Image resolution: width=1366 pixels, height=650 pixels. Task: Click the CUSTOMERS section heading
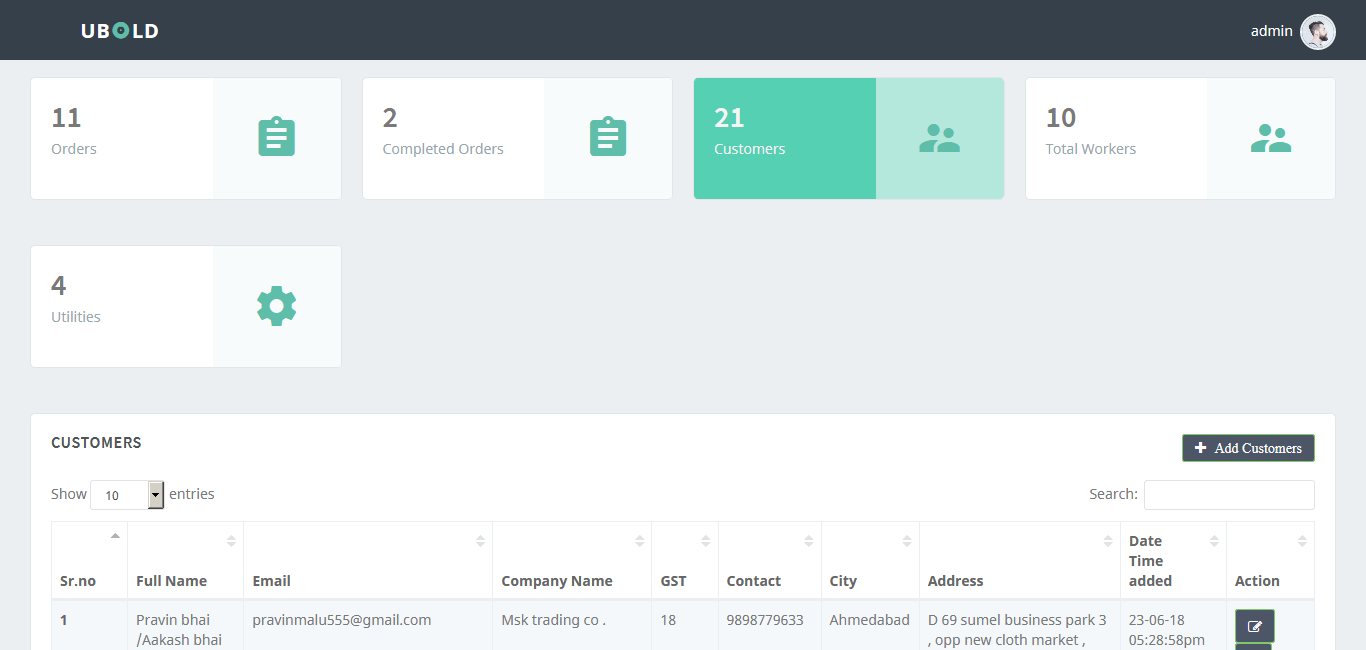[96, 443]
